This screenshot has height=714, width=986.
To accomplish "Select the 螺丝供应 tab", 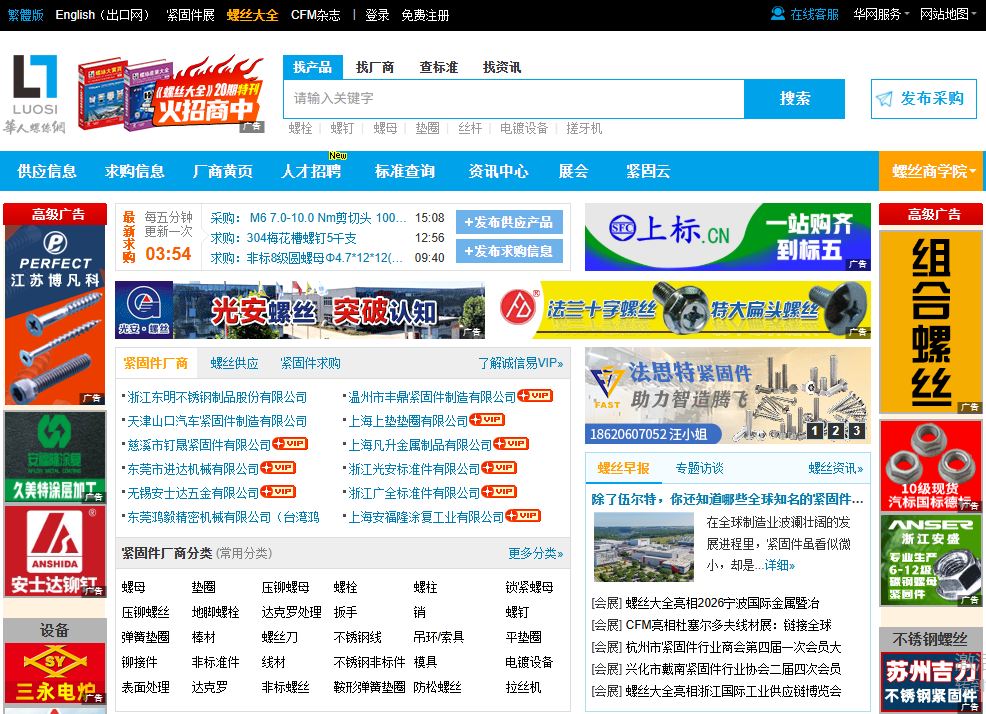I will click(x=234, y=363).
